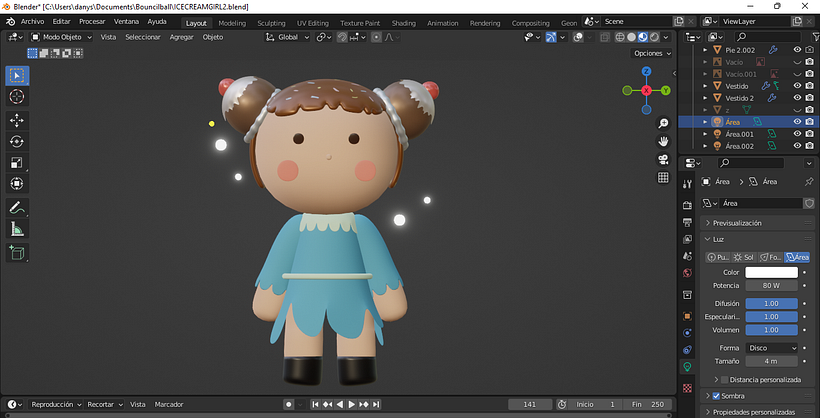Open the Ventana menu

point(127,22)
